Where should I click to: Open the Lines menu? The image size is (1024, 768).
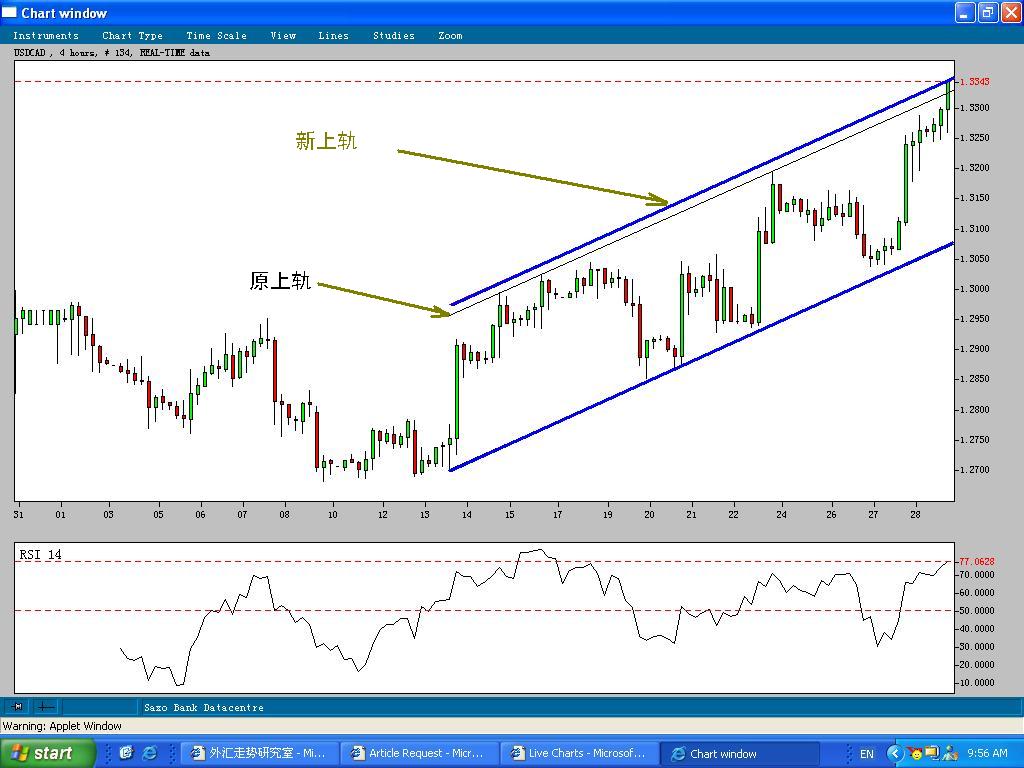[333, 36]
